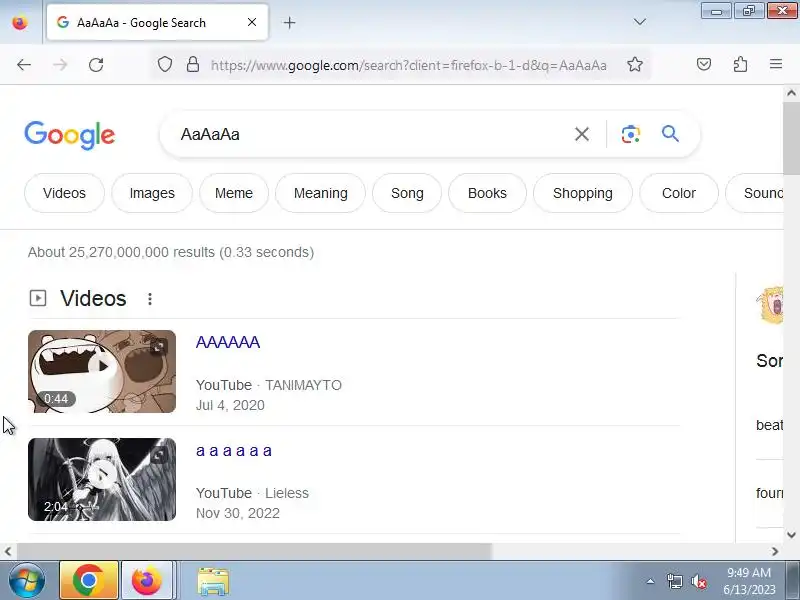Open Chrome from the Windows taskbar
The image size is (800, 600).
click(x=89, y=580)
